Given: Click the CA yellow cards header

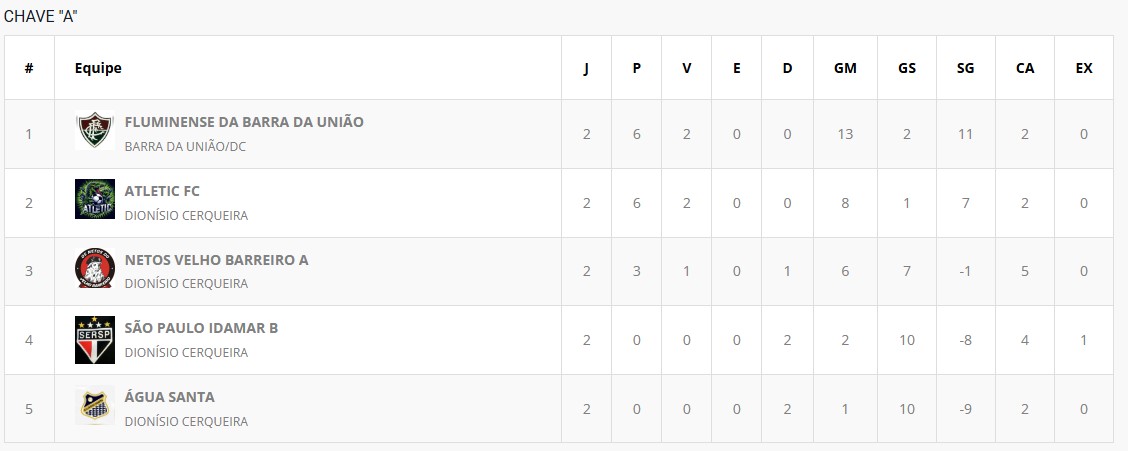Looking at the screenshot, I should click(1025, 68).
